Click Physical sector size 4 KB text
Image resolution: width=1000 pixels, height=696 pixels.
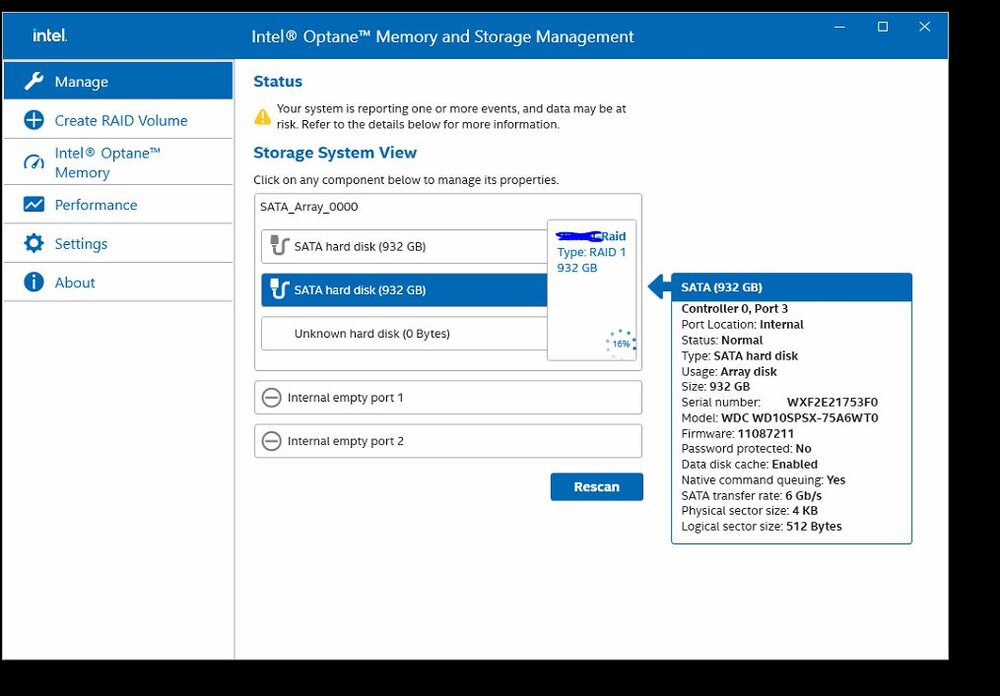point(749,511)
